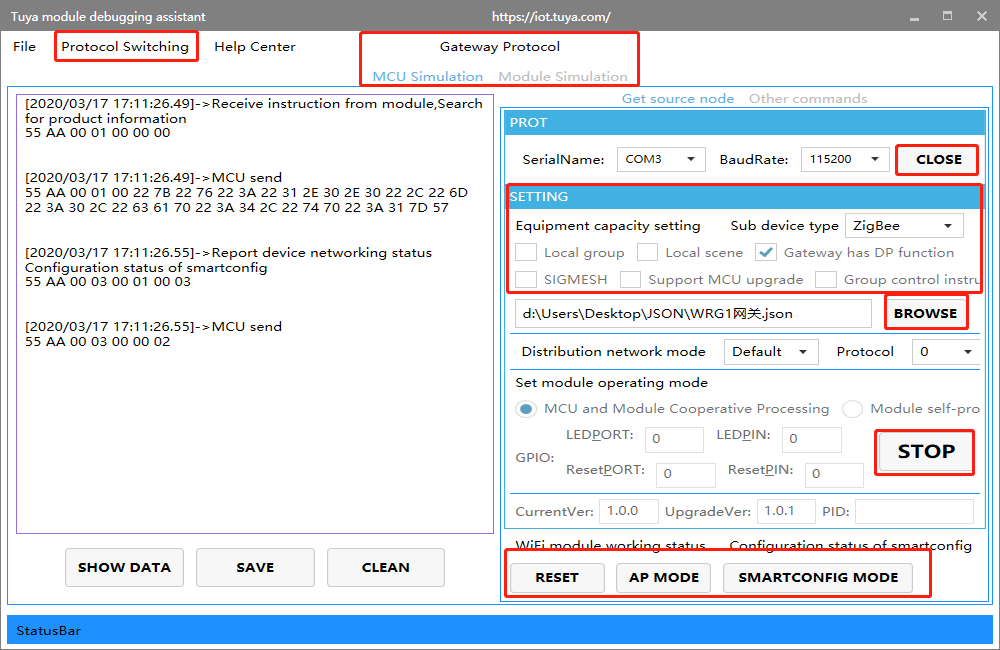Uncheck Gateway has DP function checkbox
1000x650 pixels.
[x=766, y=253]
